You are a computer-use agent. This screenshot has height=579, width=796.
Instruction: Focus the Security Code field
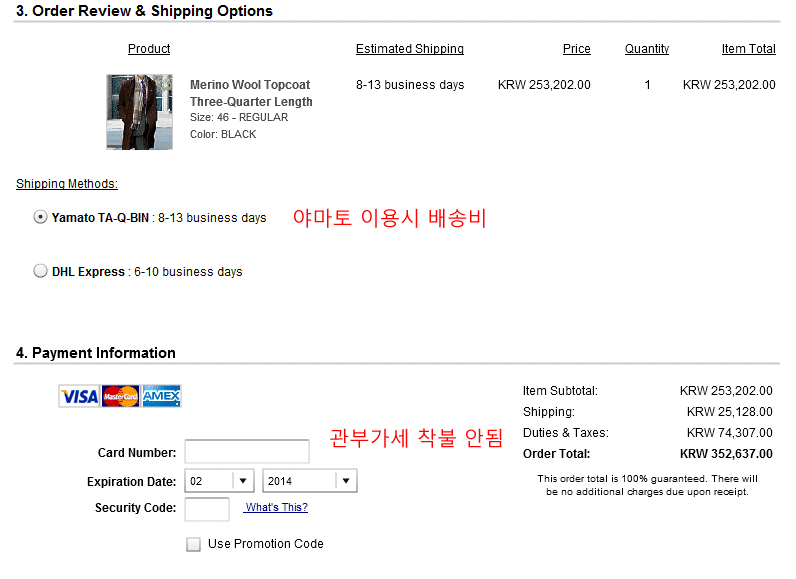coord(207,508)
